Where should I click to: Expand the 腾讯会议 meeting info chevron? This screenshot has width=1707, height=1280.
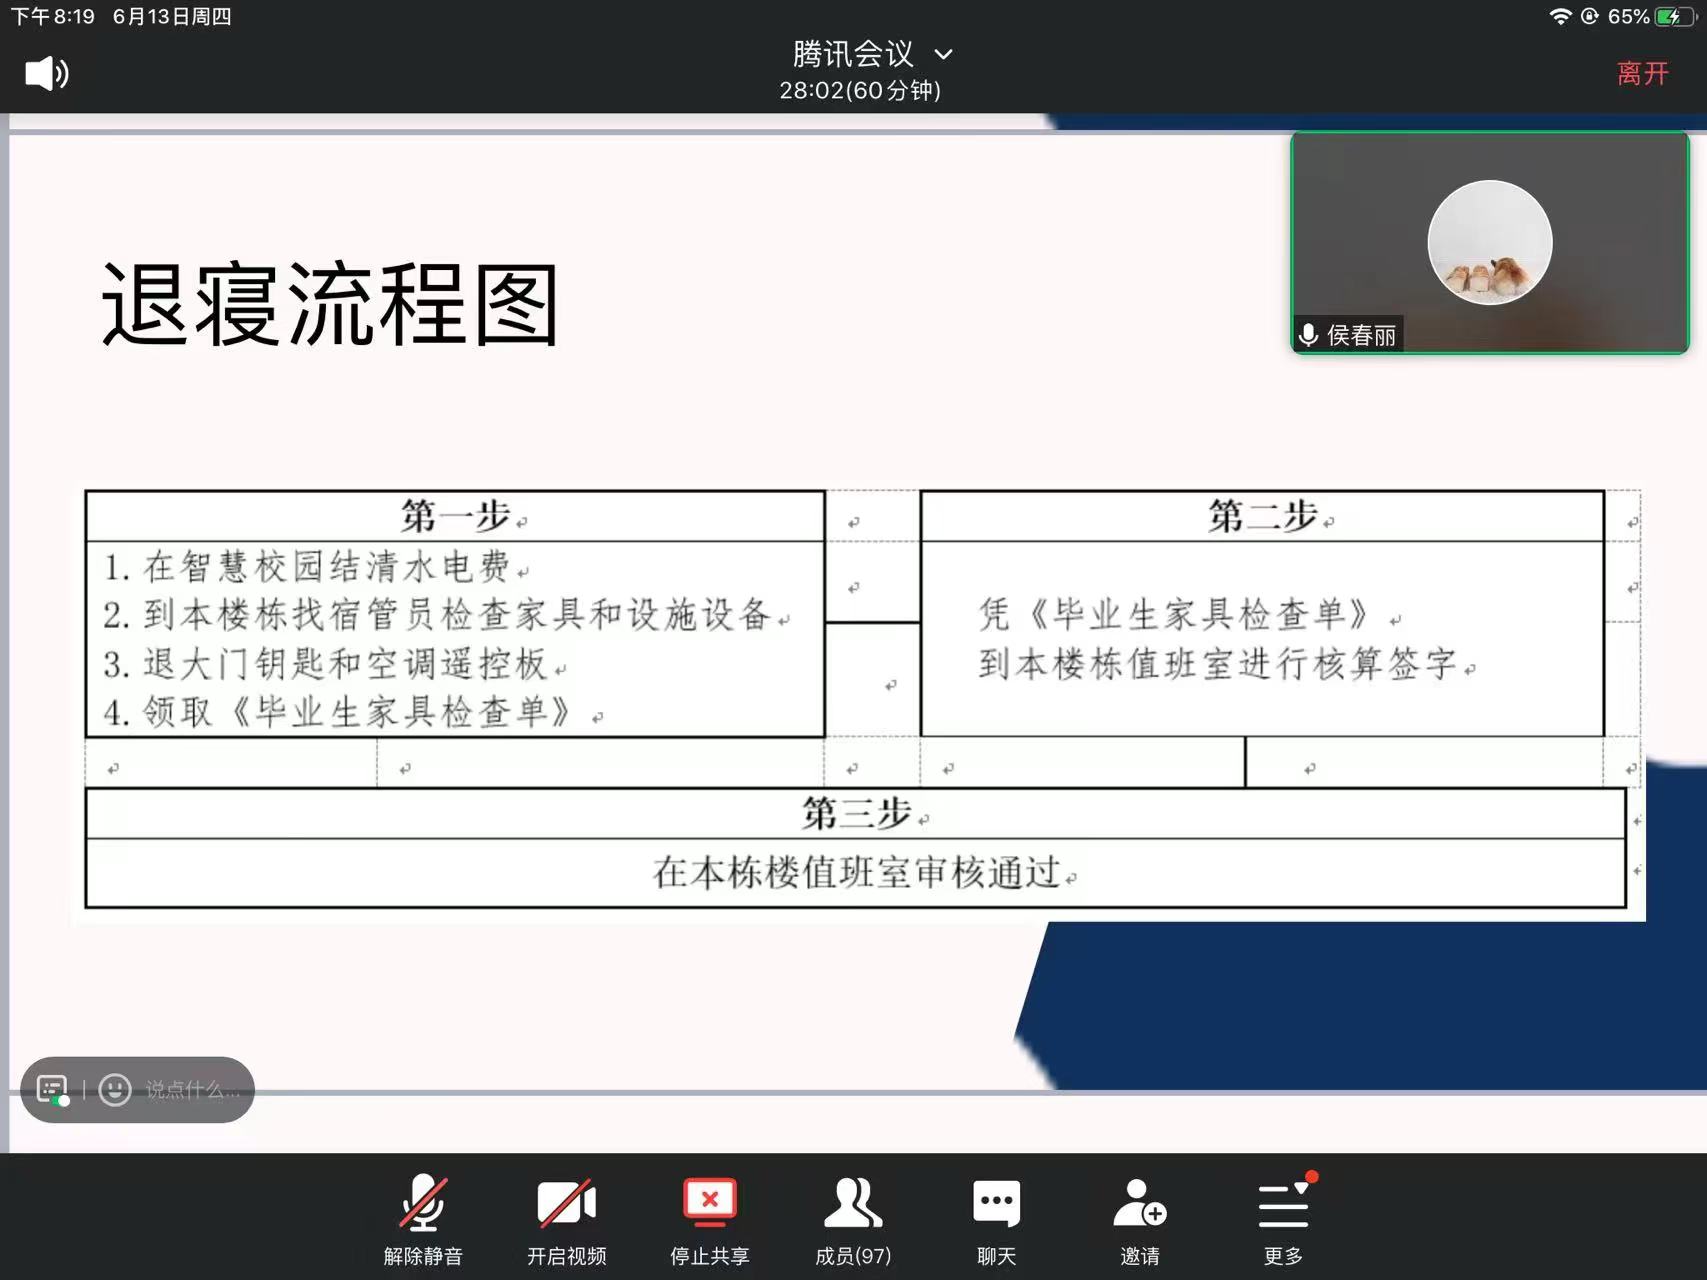[x=943, y=54]
